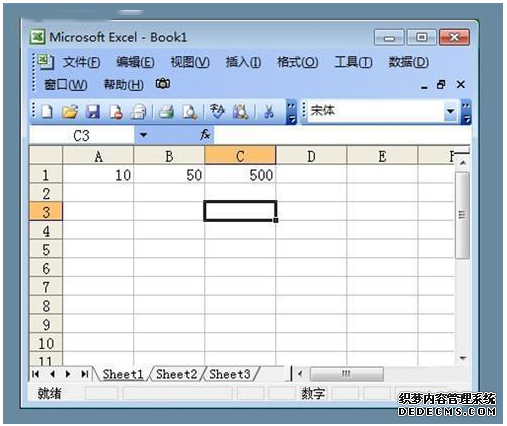This screenshot has height=426, width=507.
Task: Expand the standard toolbar options chevron
Action: point(291,112)
